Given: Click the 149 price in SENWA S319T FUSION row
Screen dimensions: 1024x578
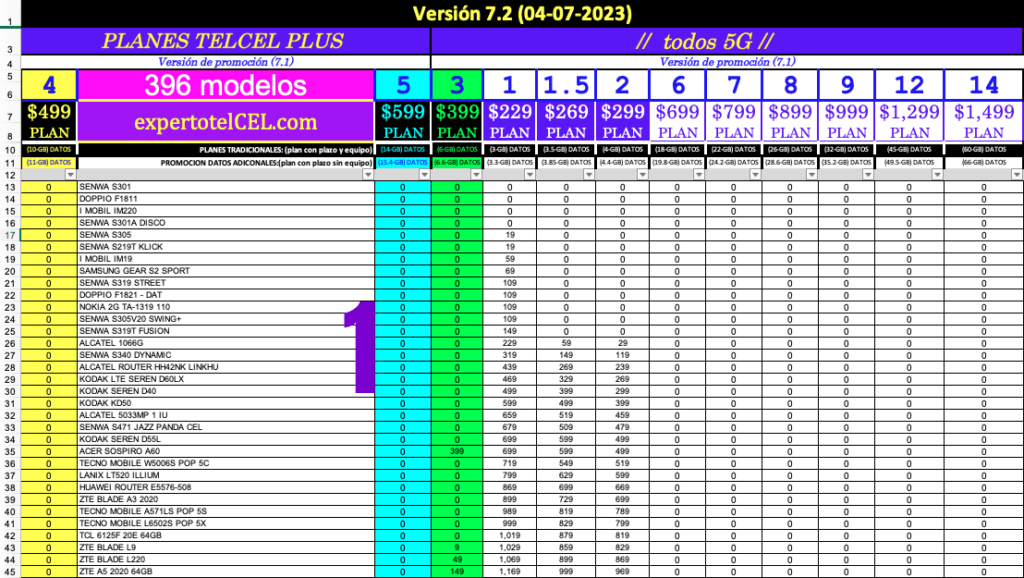Looking at the screenshot, I should pos(509,331).
